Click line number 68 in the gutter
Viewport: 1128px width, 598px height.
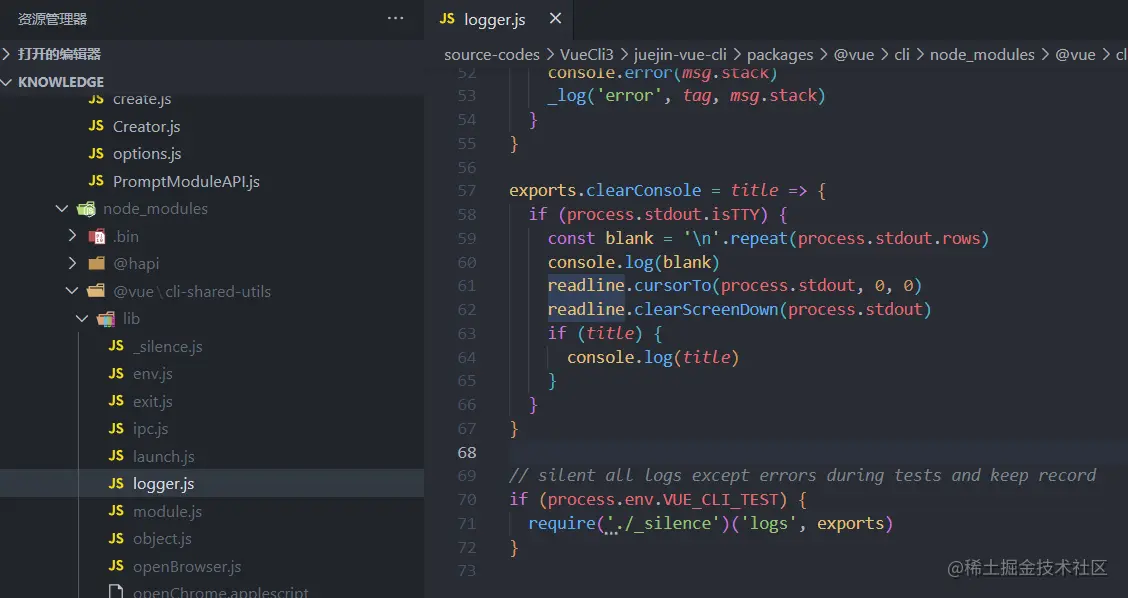pyautogui.click(x=467, y=453)
